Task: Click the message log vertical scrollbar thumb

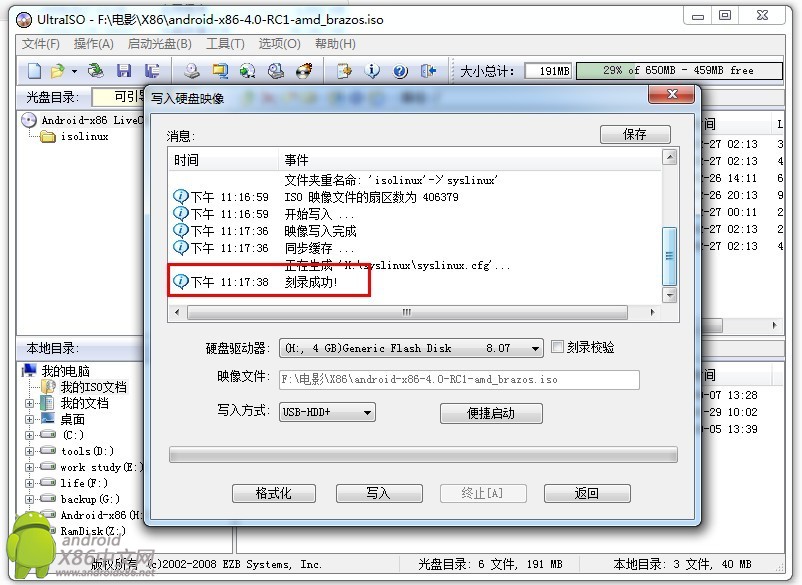Action: [669, 256]
